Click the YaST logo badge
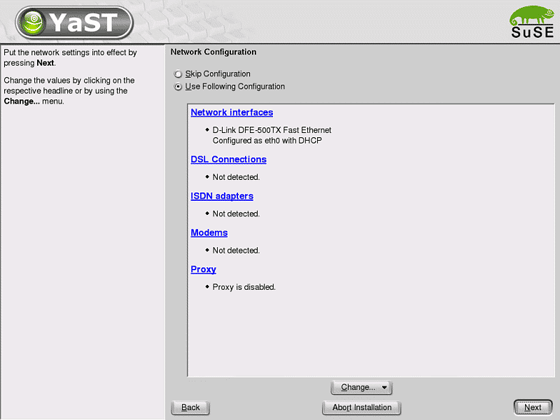Viewport: 560px width, 420px height. [74, 22]
